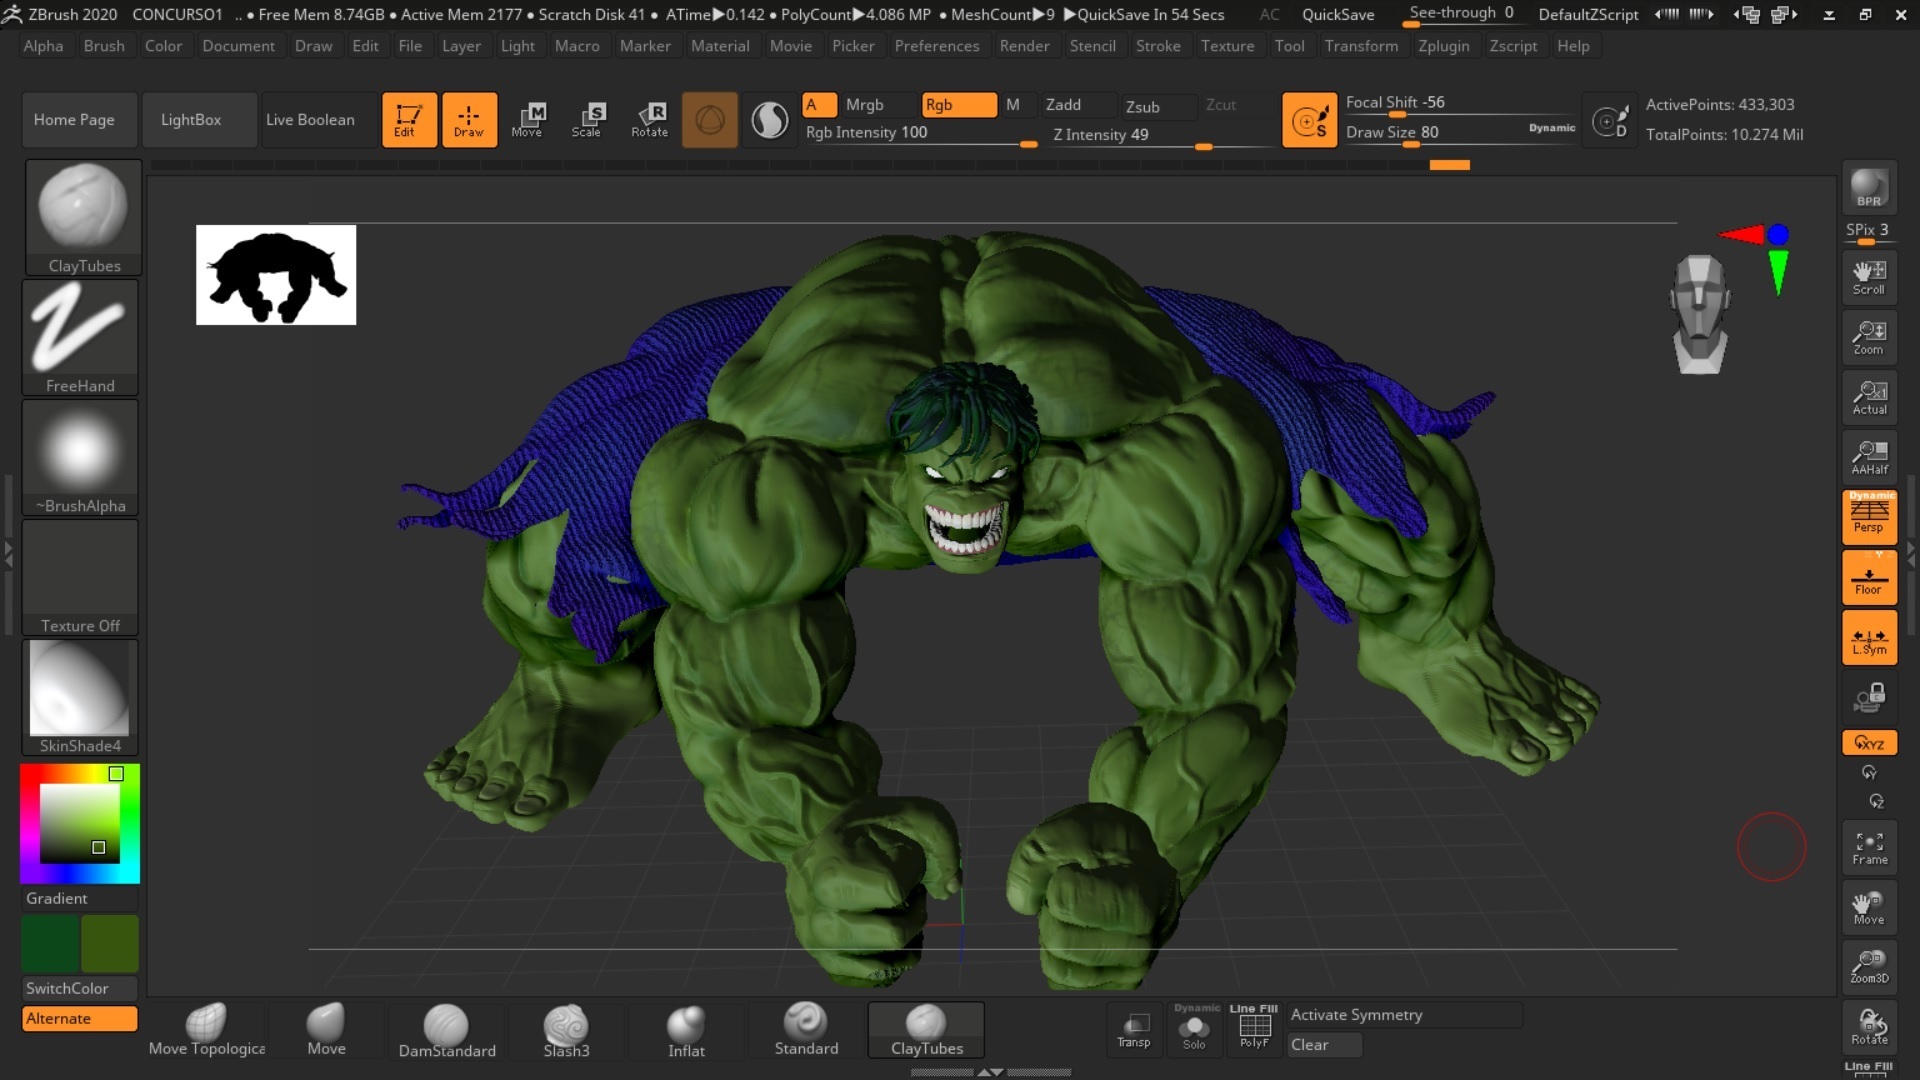Click the AAHalf zoom icon
The width and height of the screenshot is (1920, 1080).
coord(1869,457)
